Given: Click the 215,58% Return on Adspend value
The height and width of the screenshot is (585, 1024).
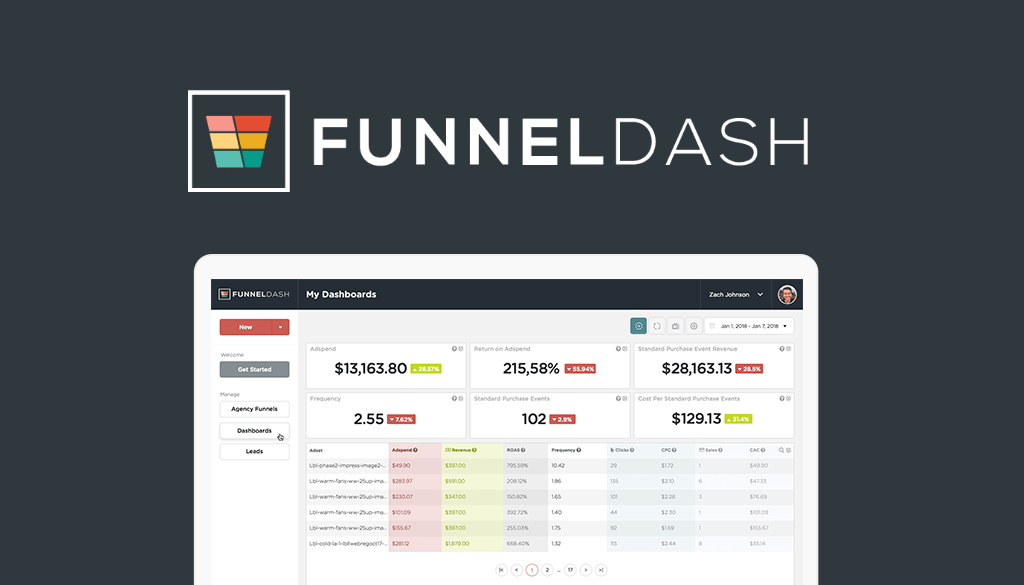Looking at the screenshot, I should click(531, 368).
